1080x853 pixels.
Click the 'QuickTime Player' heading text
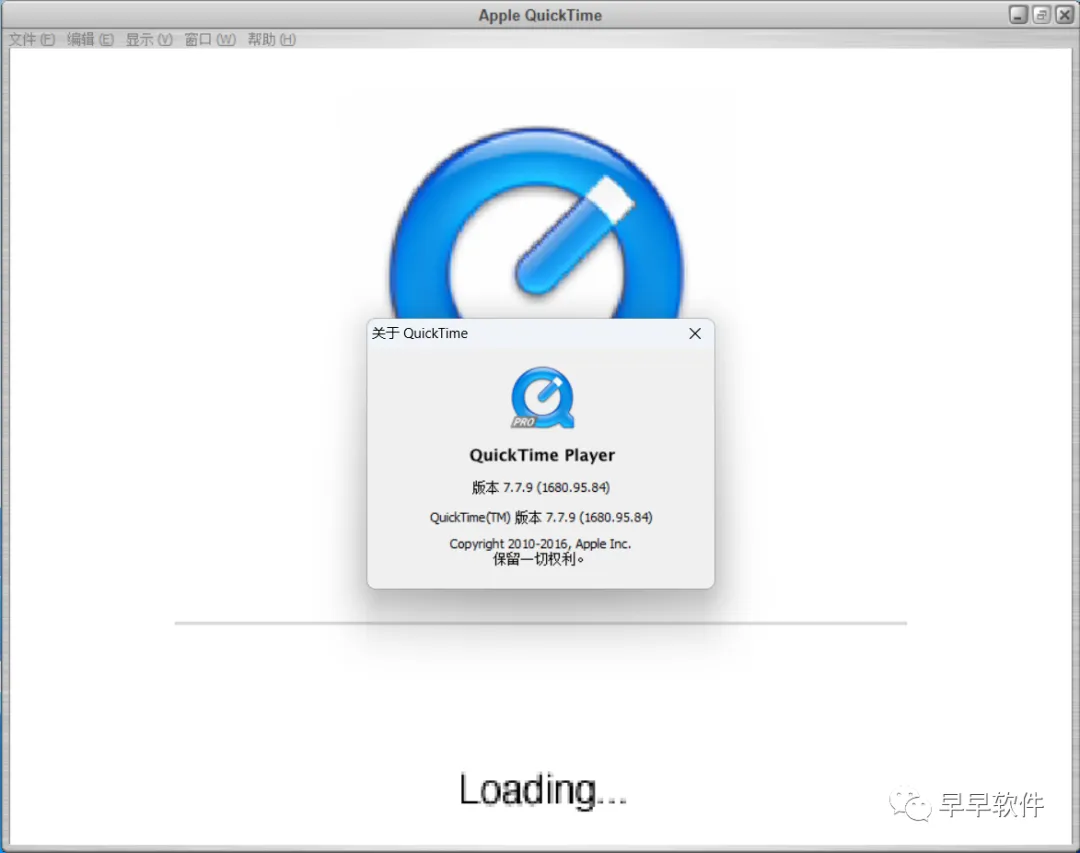(542, 455)
